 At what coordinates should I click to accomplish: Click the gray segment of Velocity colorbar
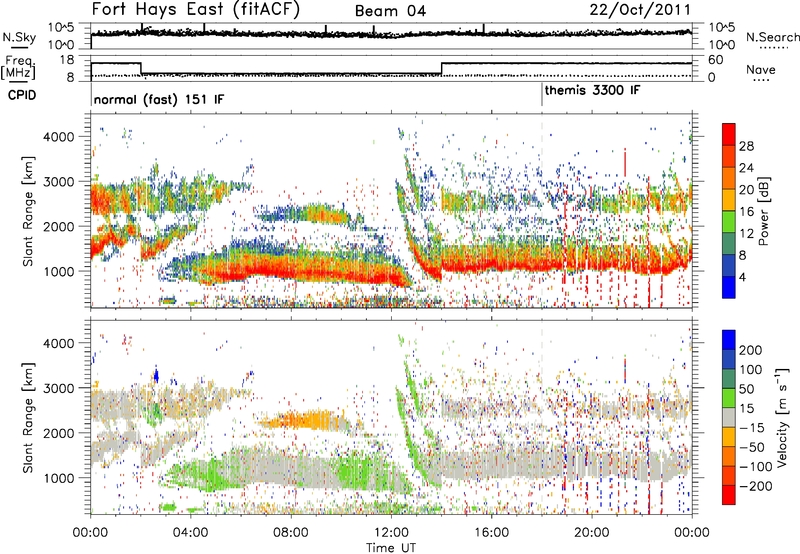pyautogui.click(x=729, y=418)
